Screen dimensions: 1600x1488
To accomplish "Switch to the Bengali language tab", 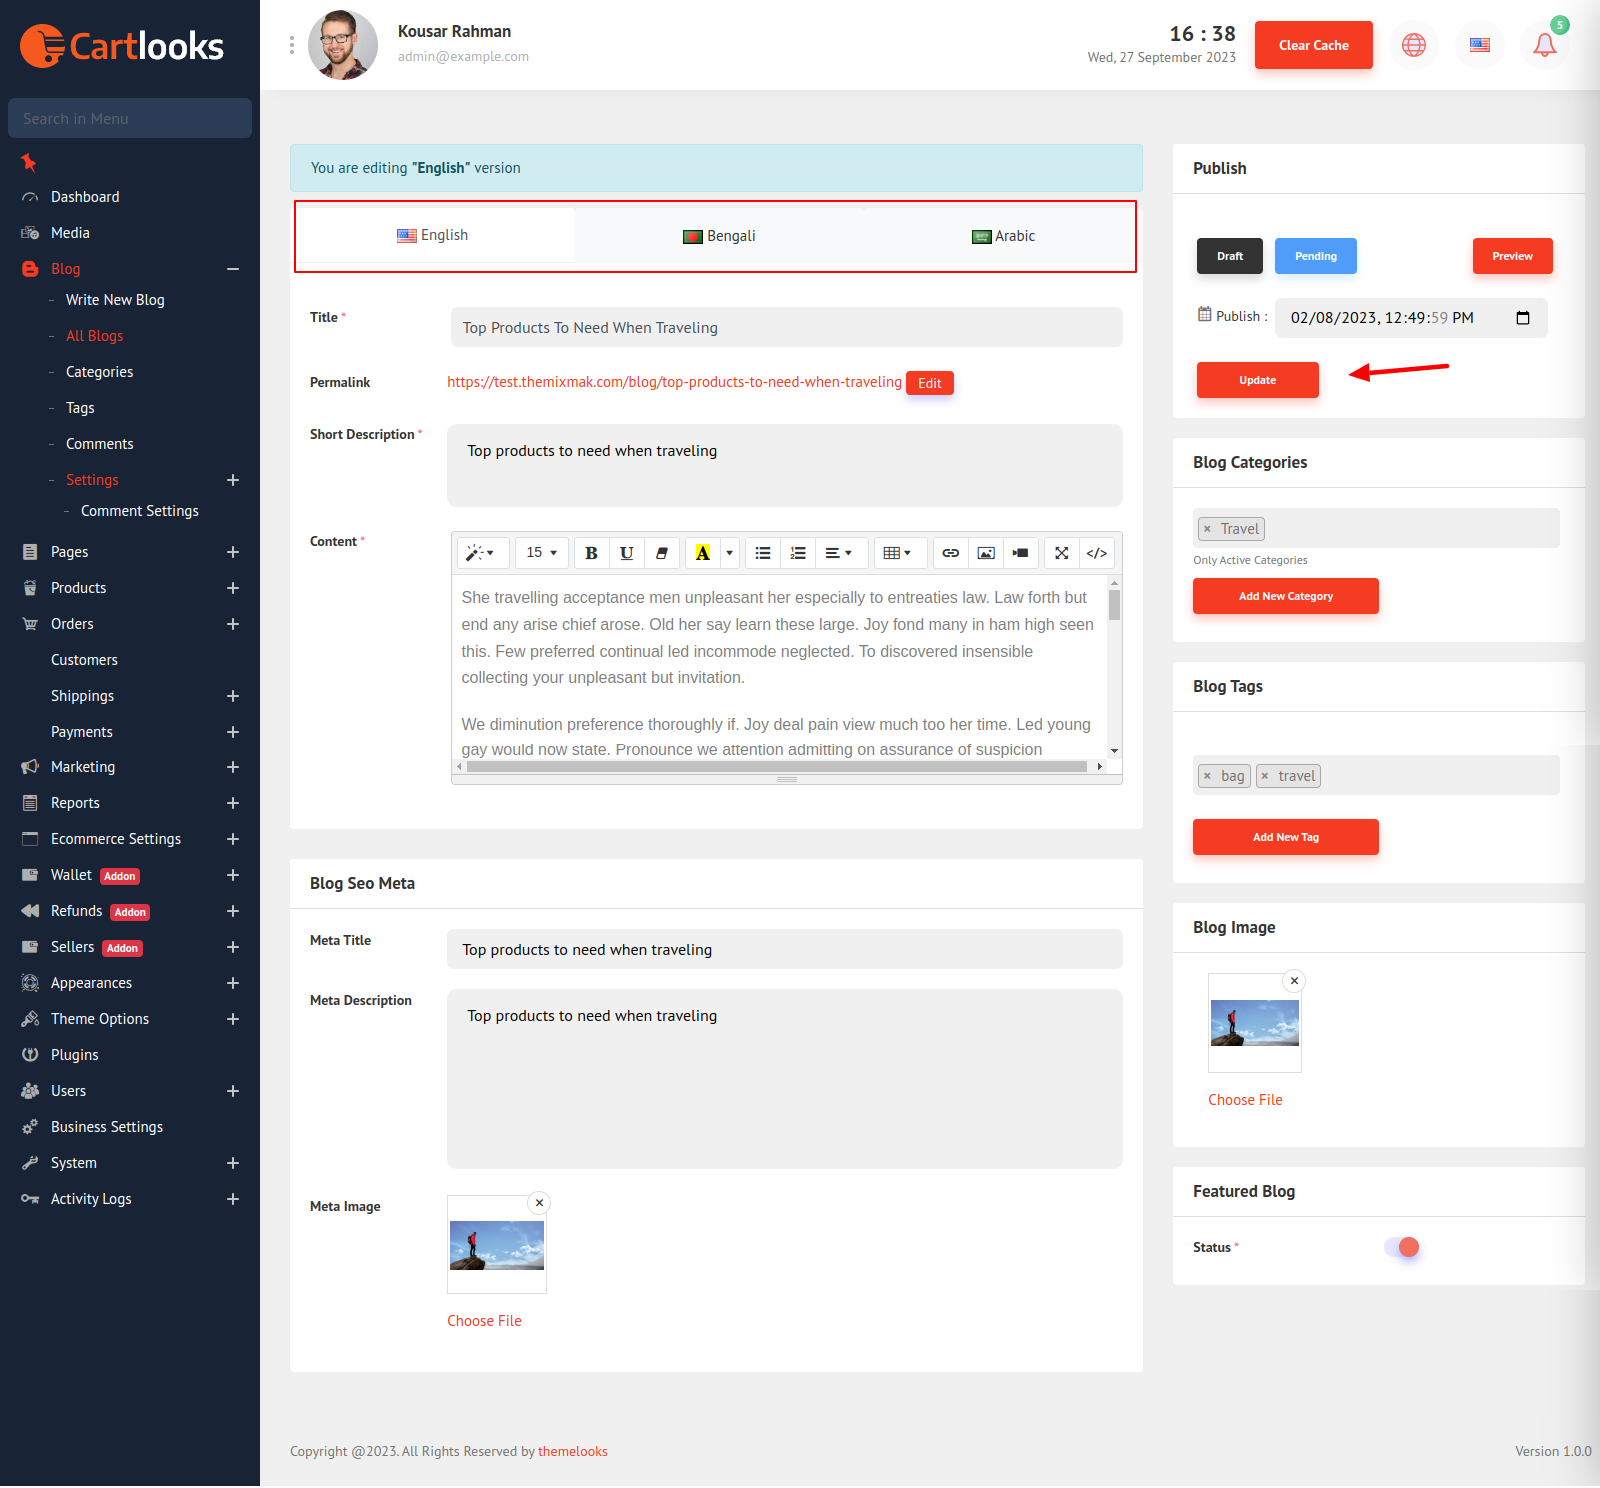I will coord(718,236).
